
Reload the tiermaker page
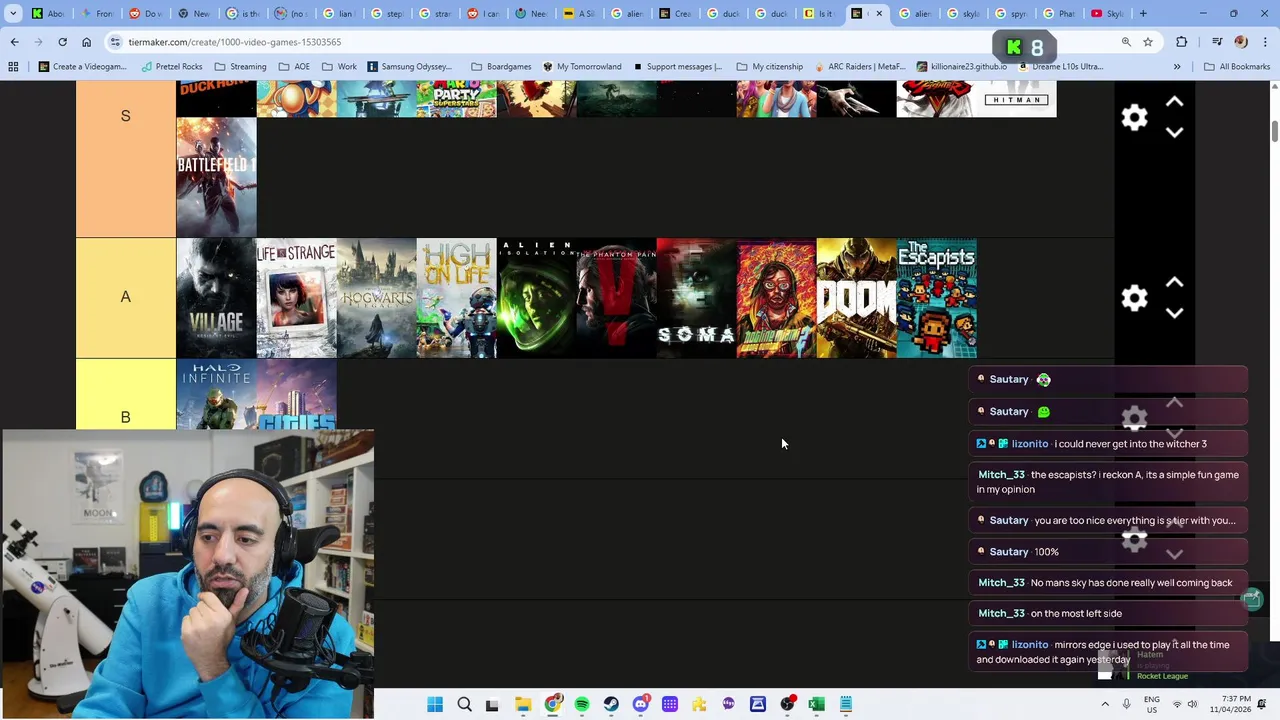point(62,42)
